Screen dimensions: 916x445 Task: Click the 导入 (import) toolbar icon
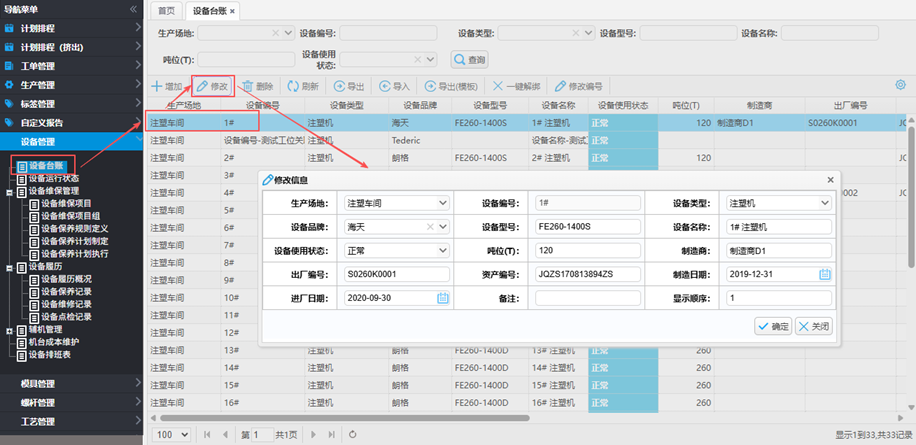385,87
